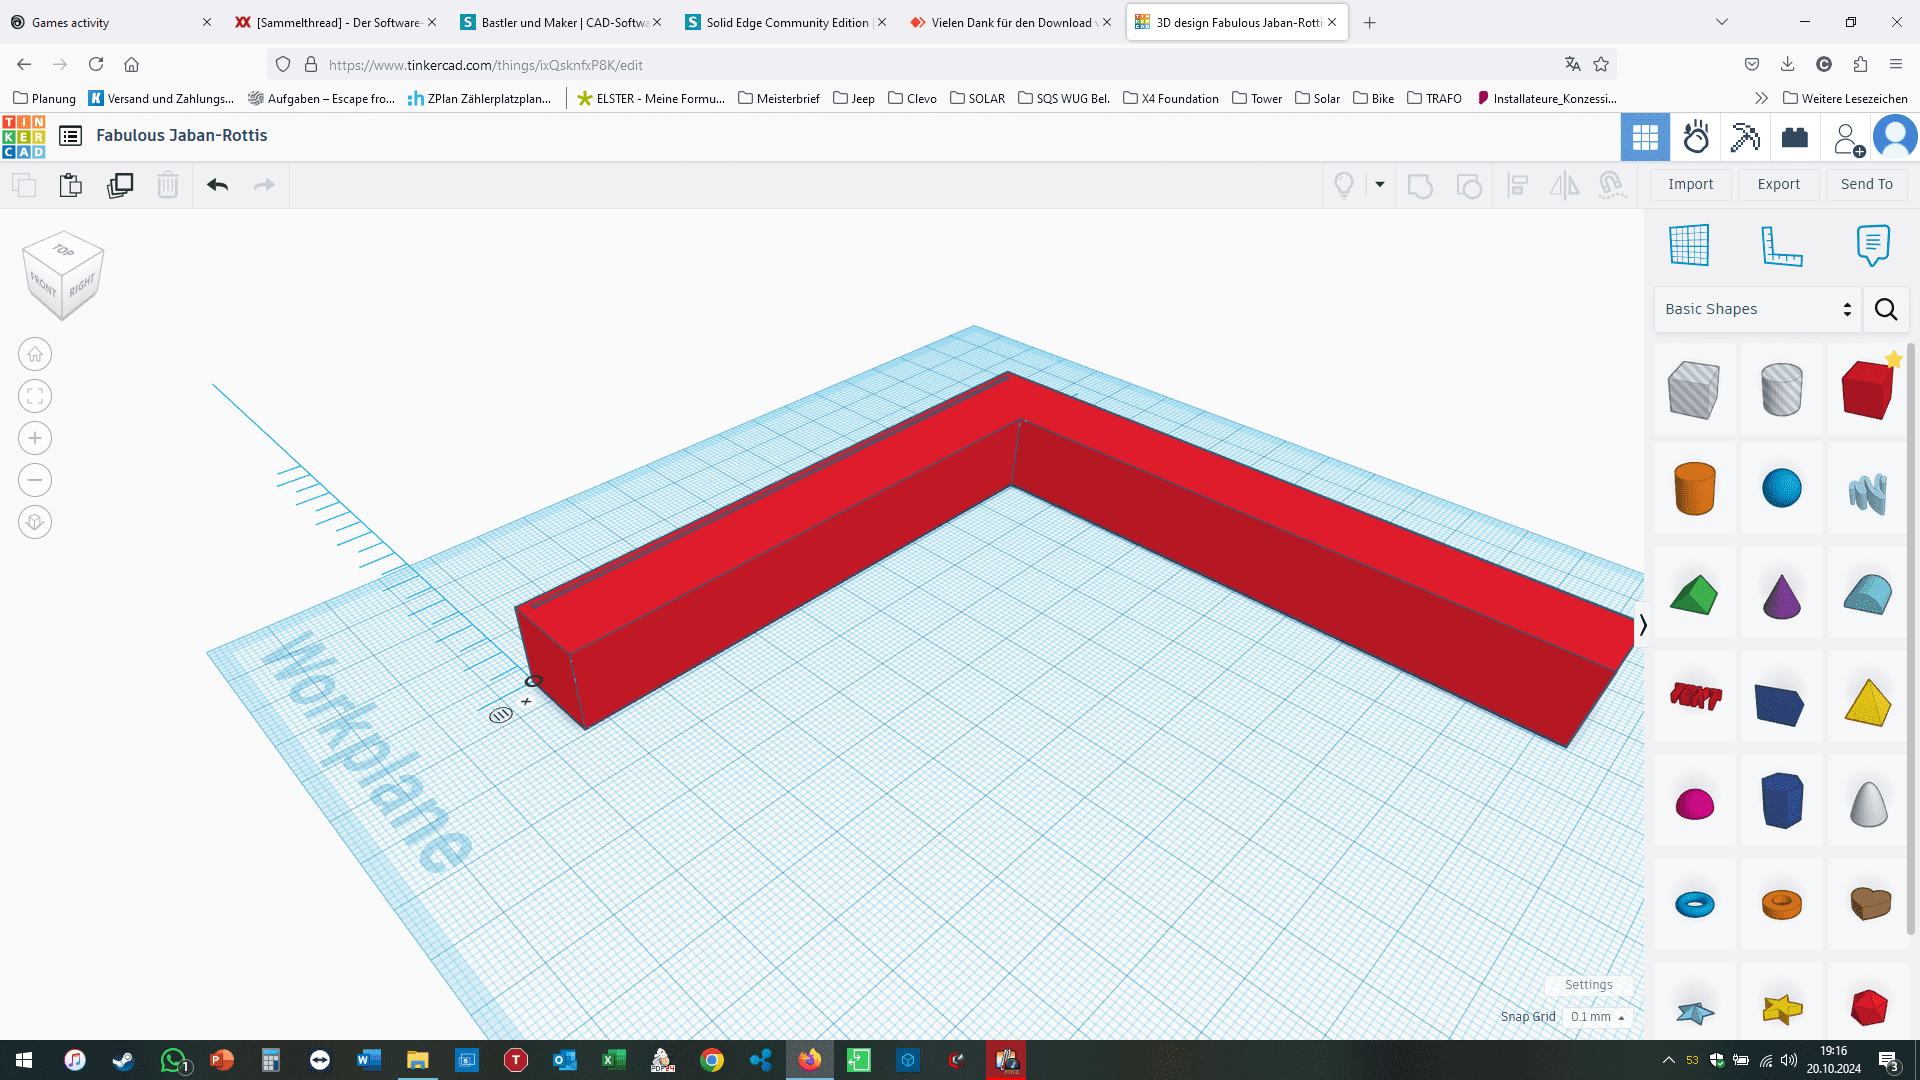Viewport: 1920px width, 1080px height.
Task: Toggle the Show all lightbulb icon
Action: [1344, 185]
